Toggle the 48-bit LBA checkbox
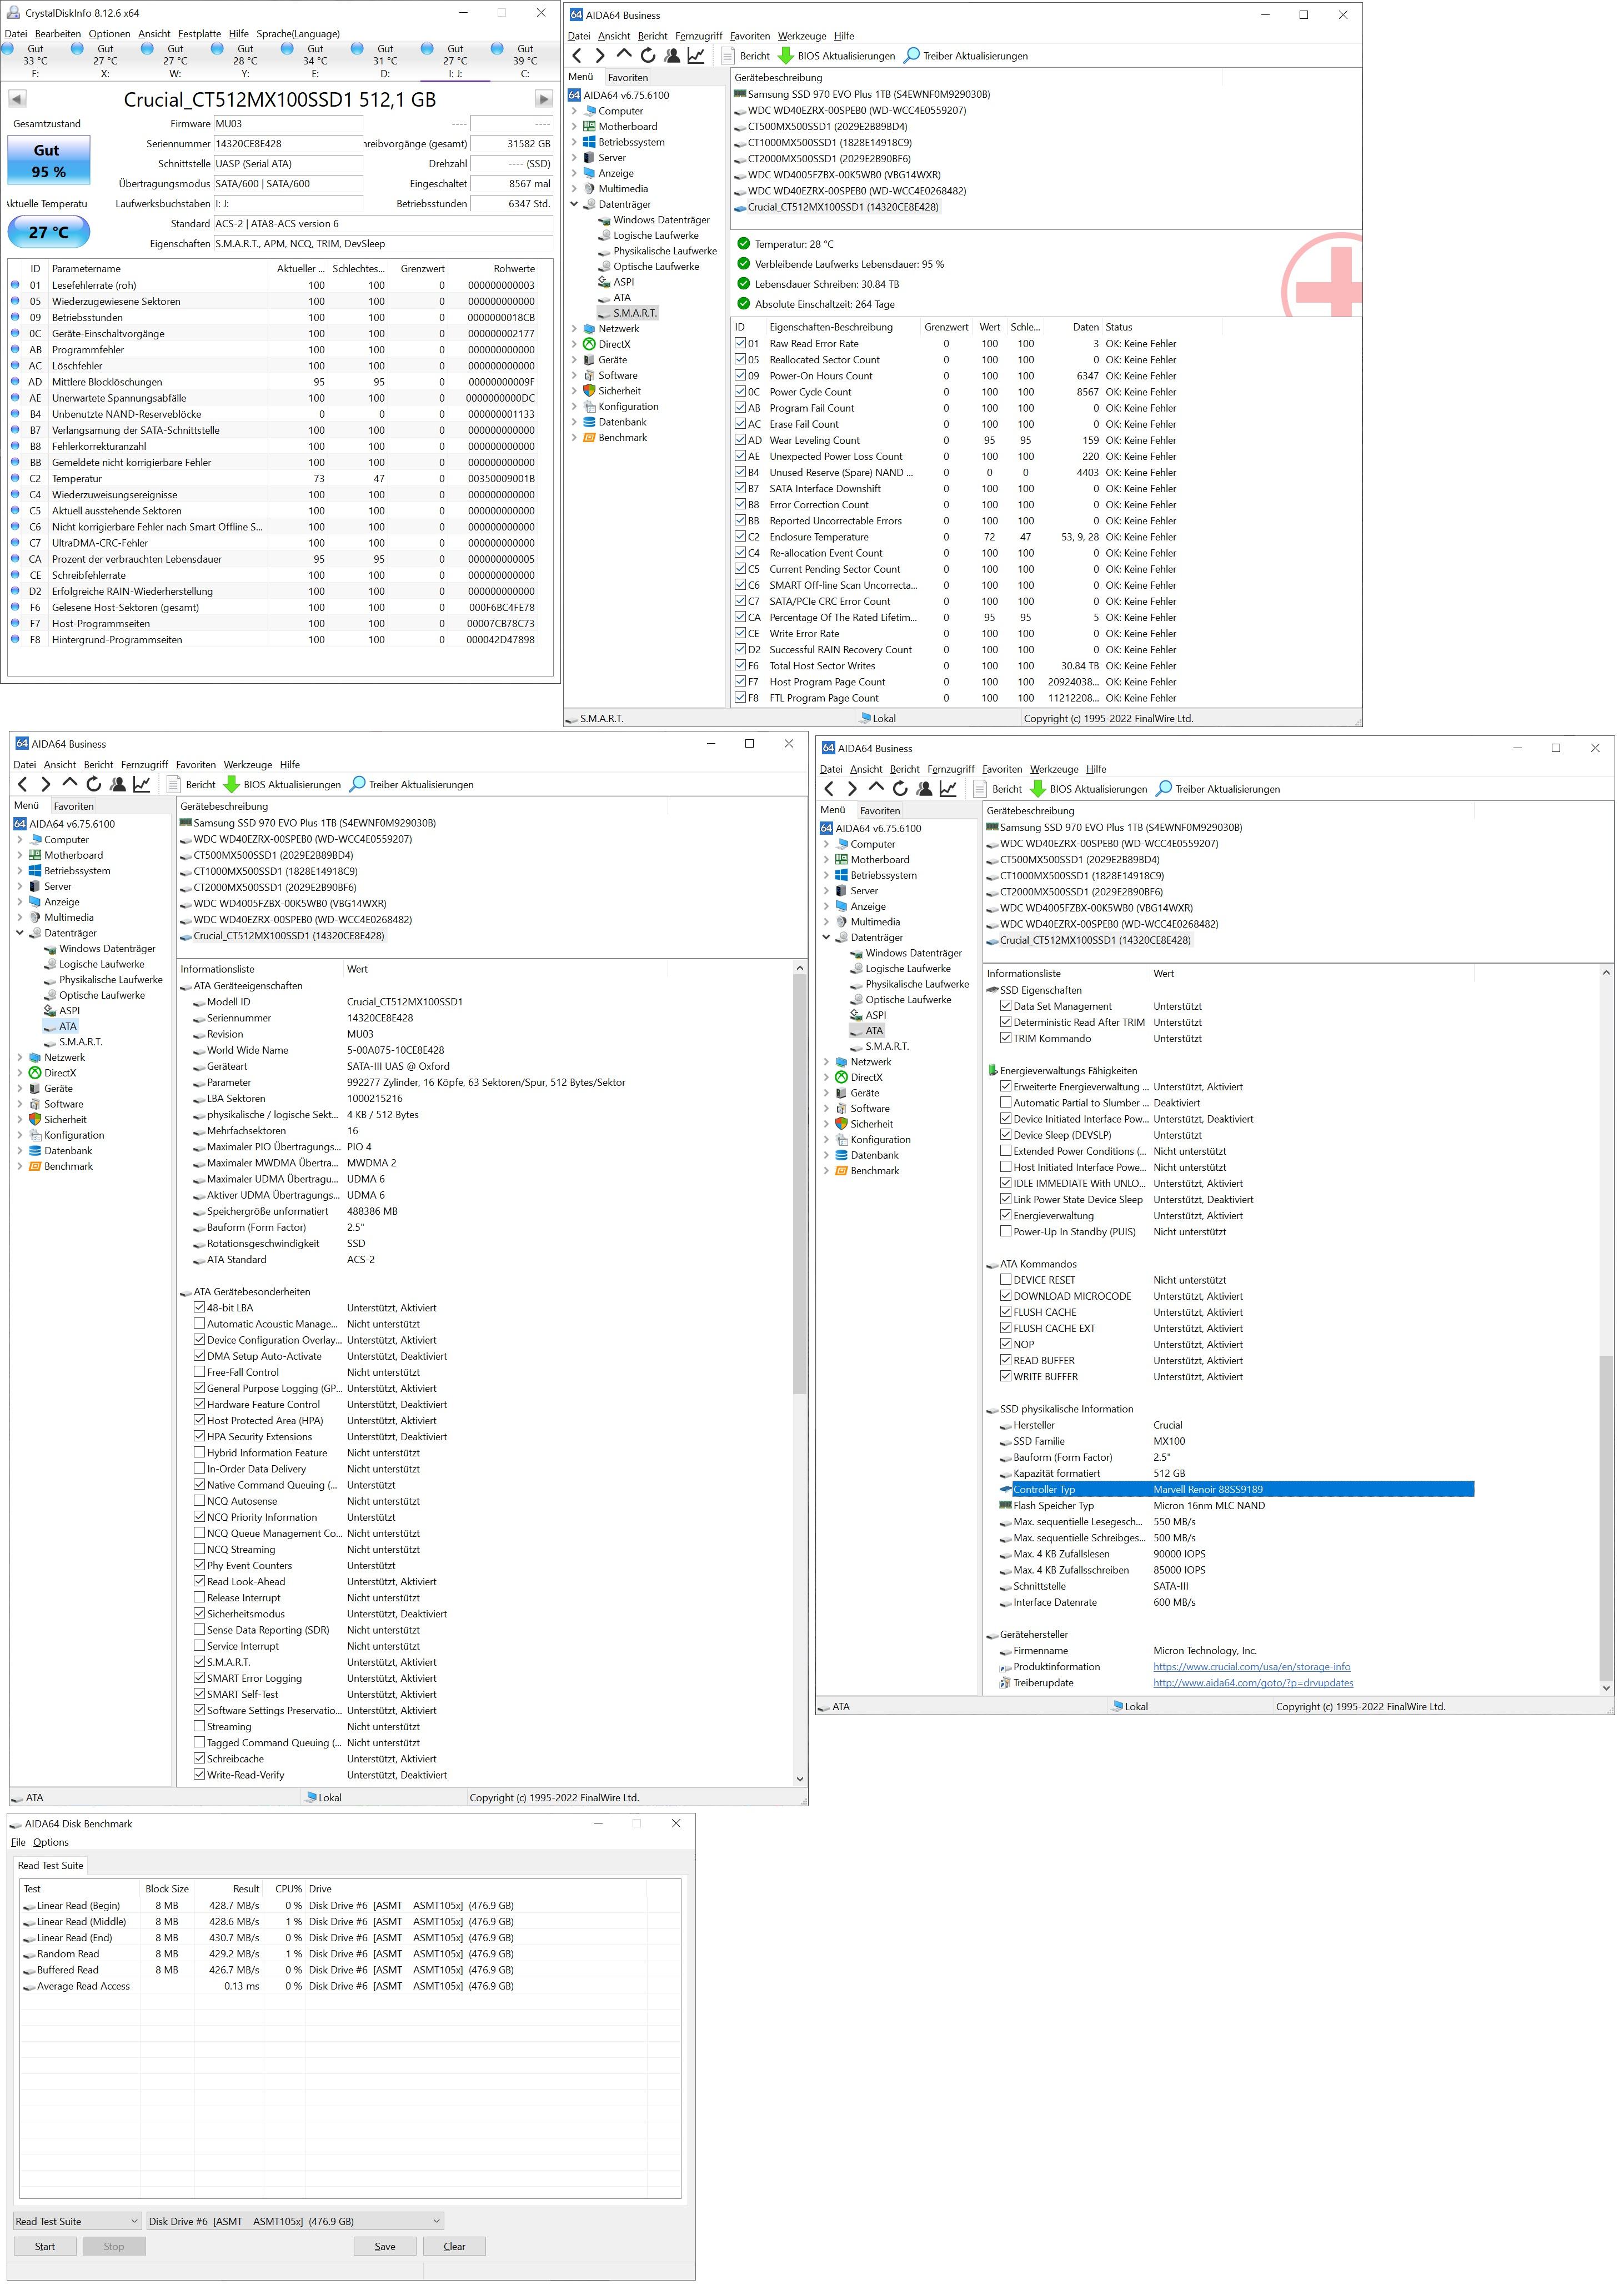This screenshot has height=2295, width=1624. tap(199, 1308)
